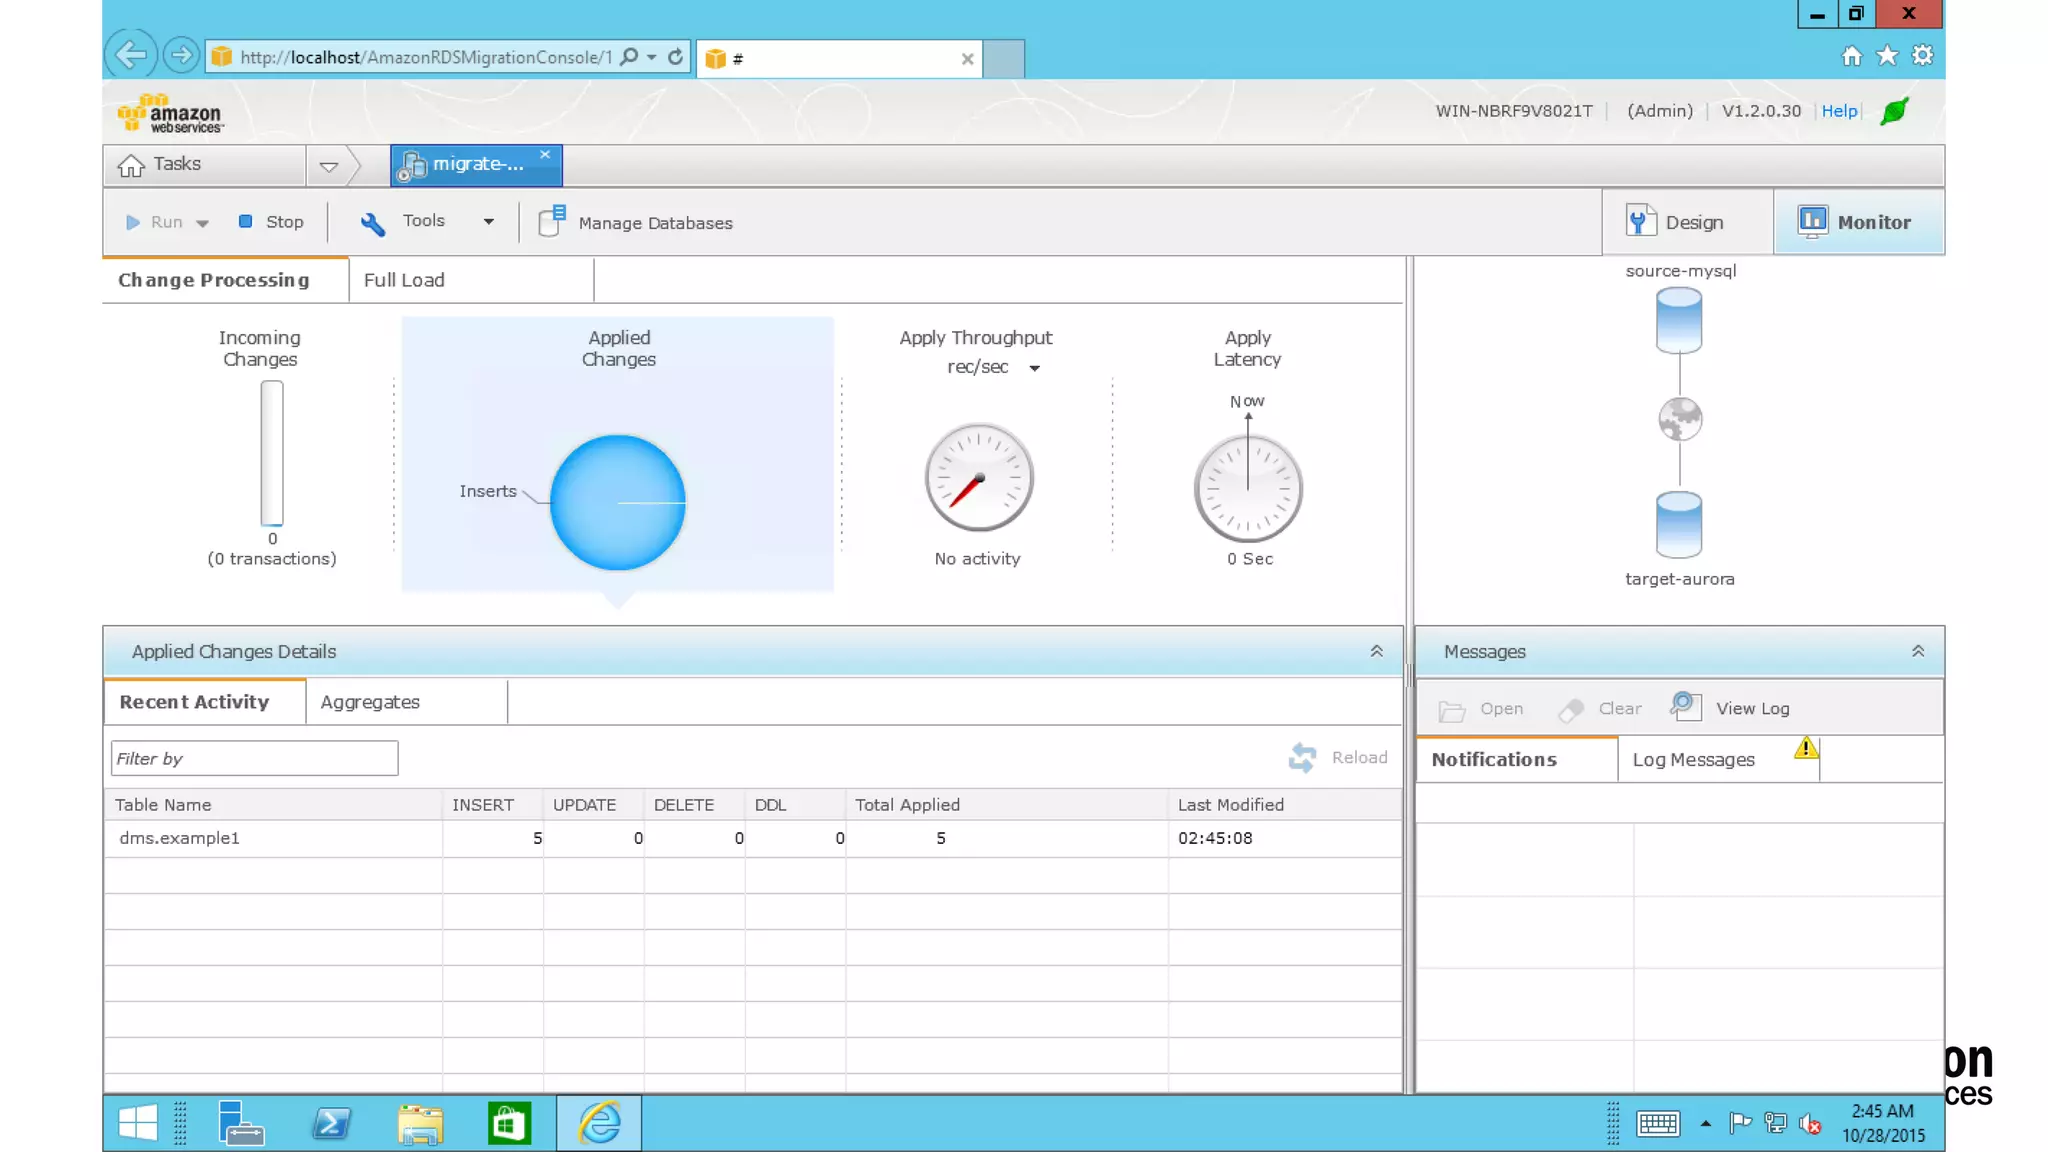Click the Incoming Changes vertical bar
The height and width of the screenshot is (1152, 2048).
(272, 453)
